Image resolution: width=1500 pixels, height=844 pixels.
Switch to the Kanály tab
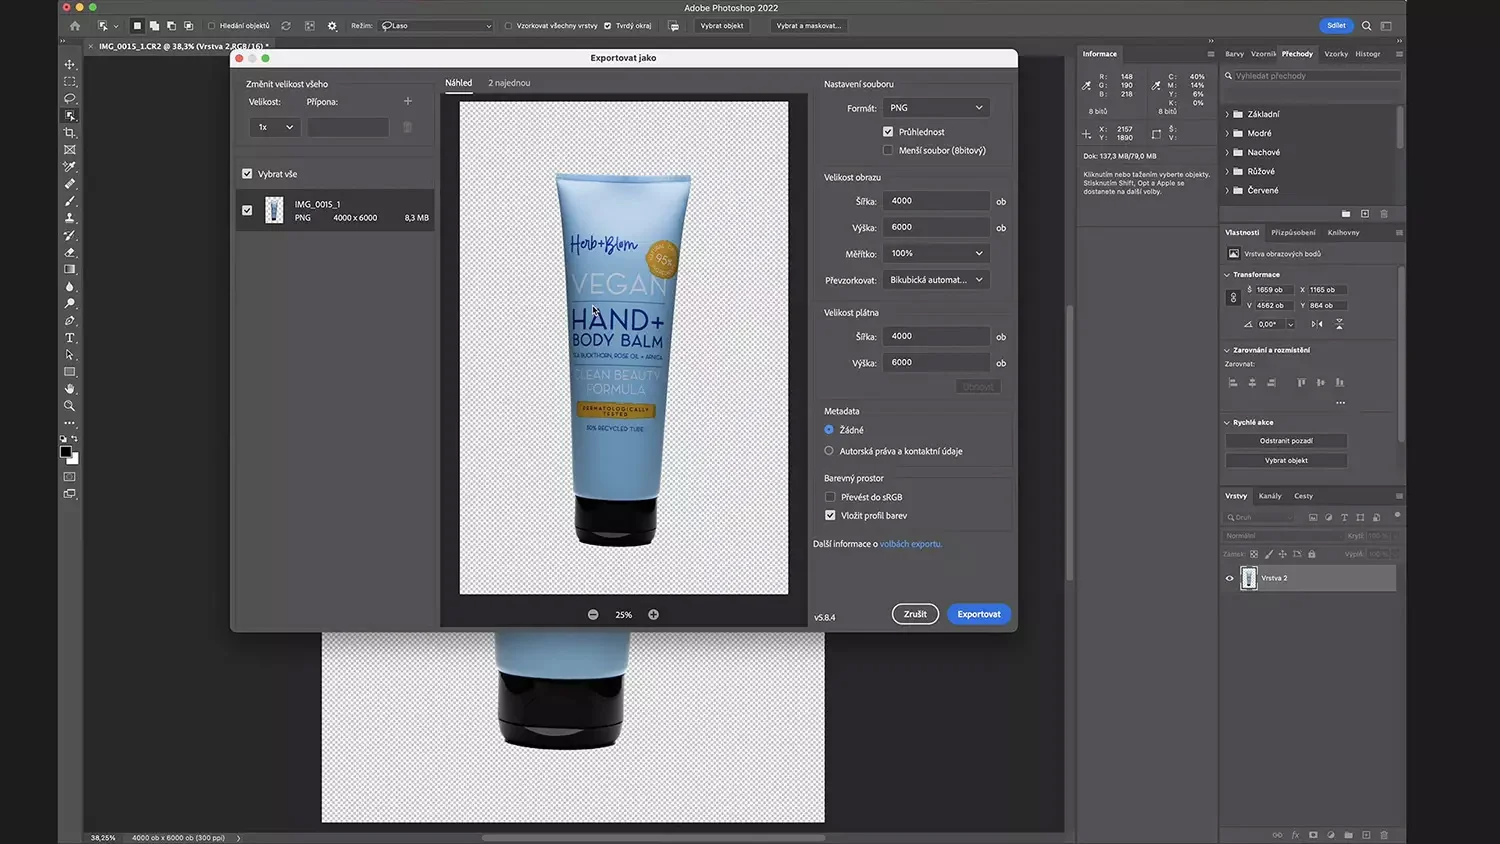[1270, 496]
